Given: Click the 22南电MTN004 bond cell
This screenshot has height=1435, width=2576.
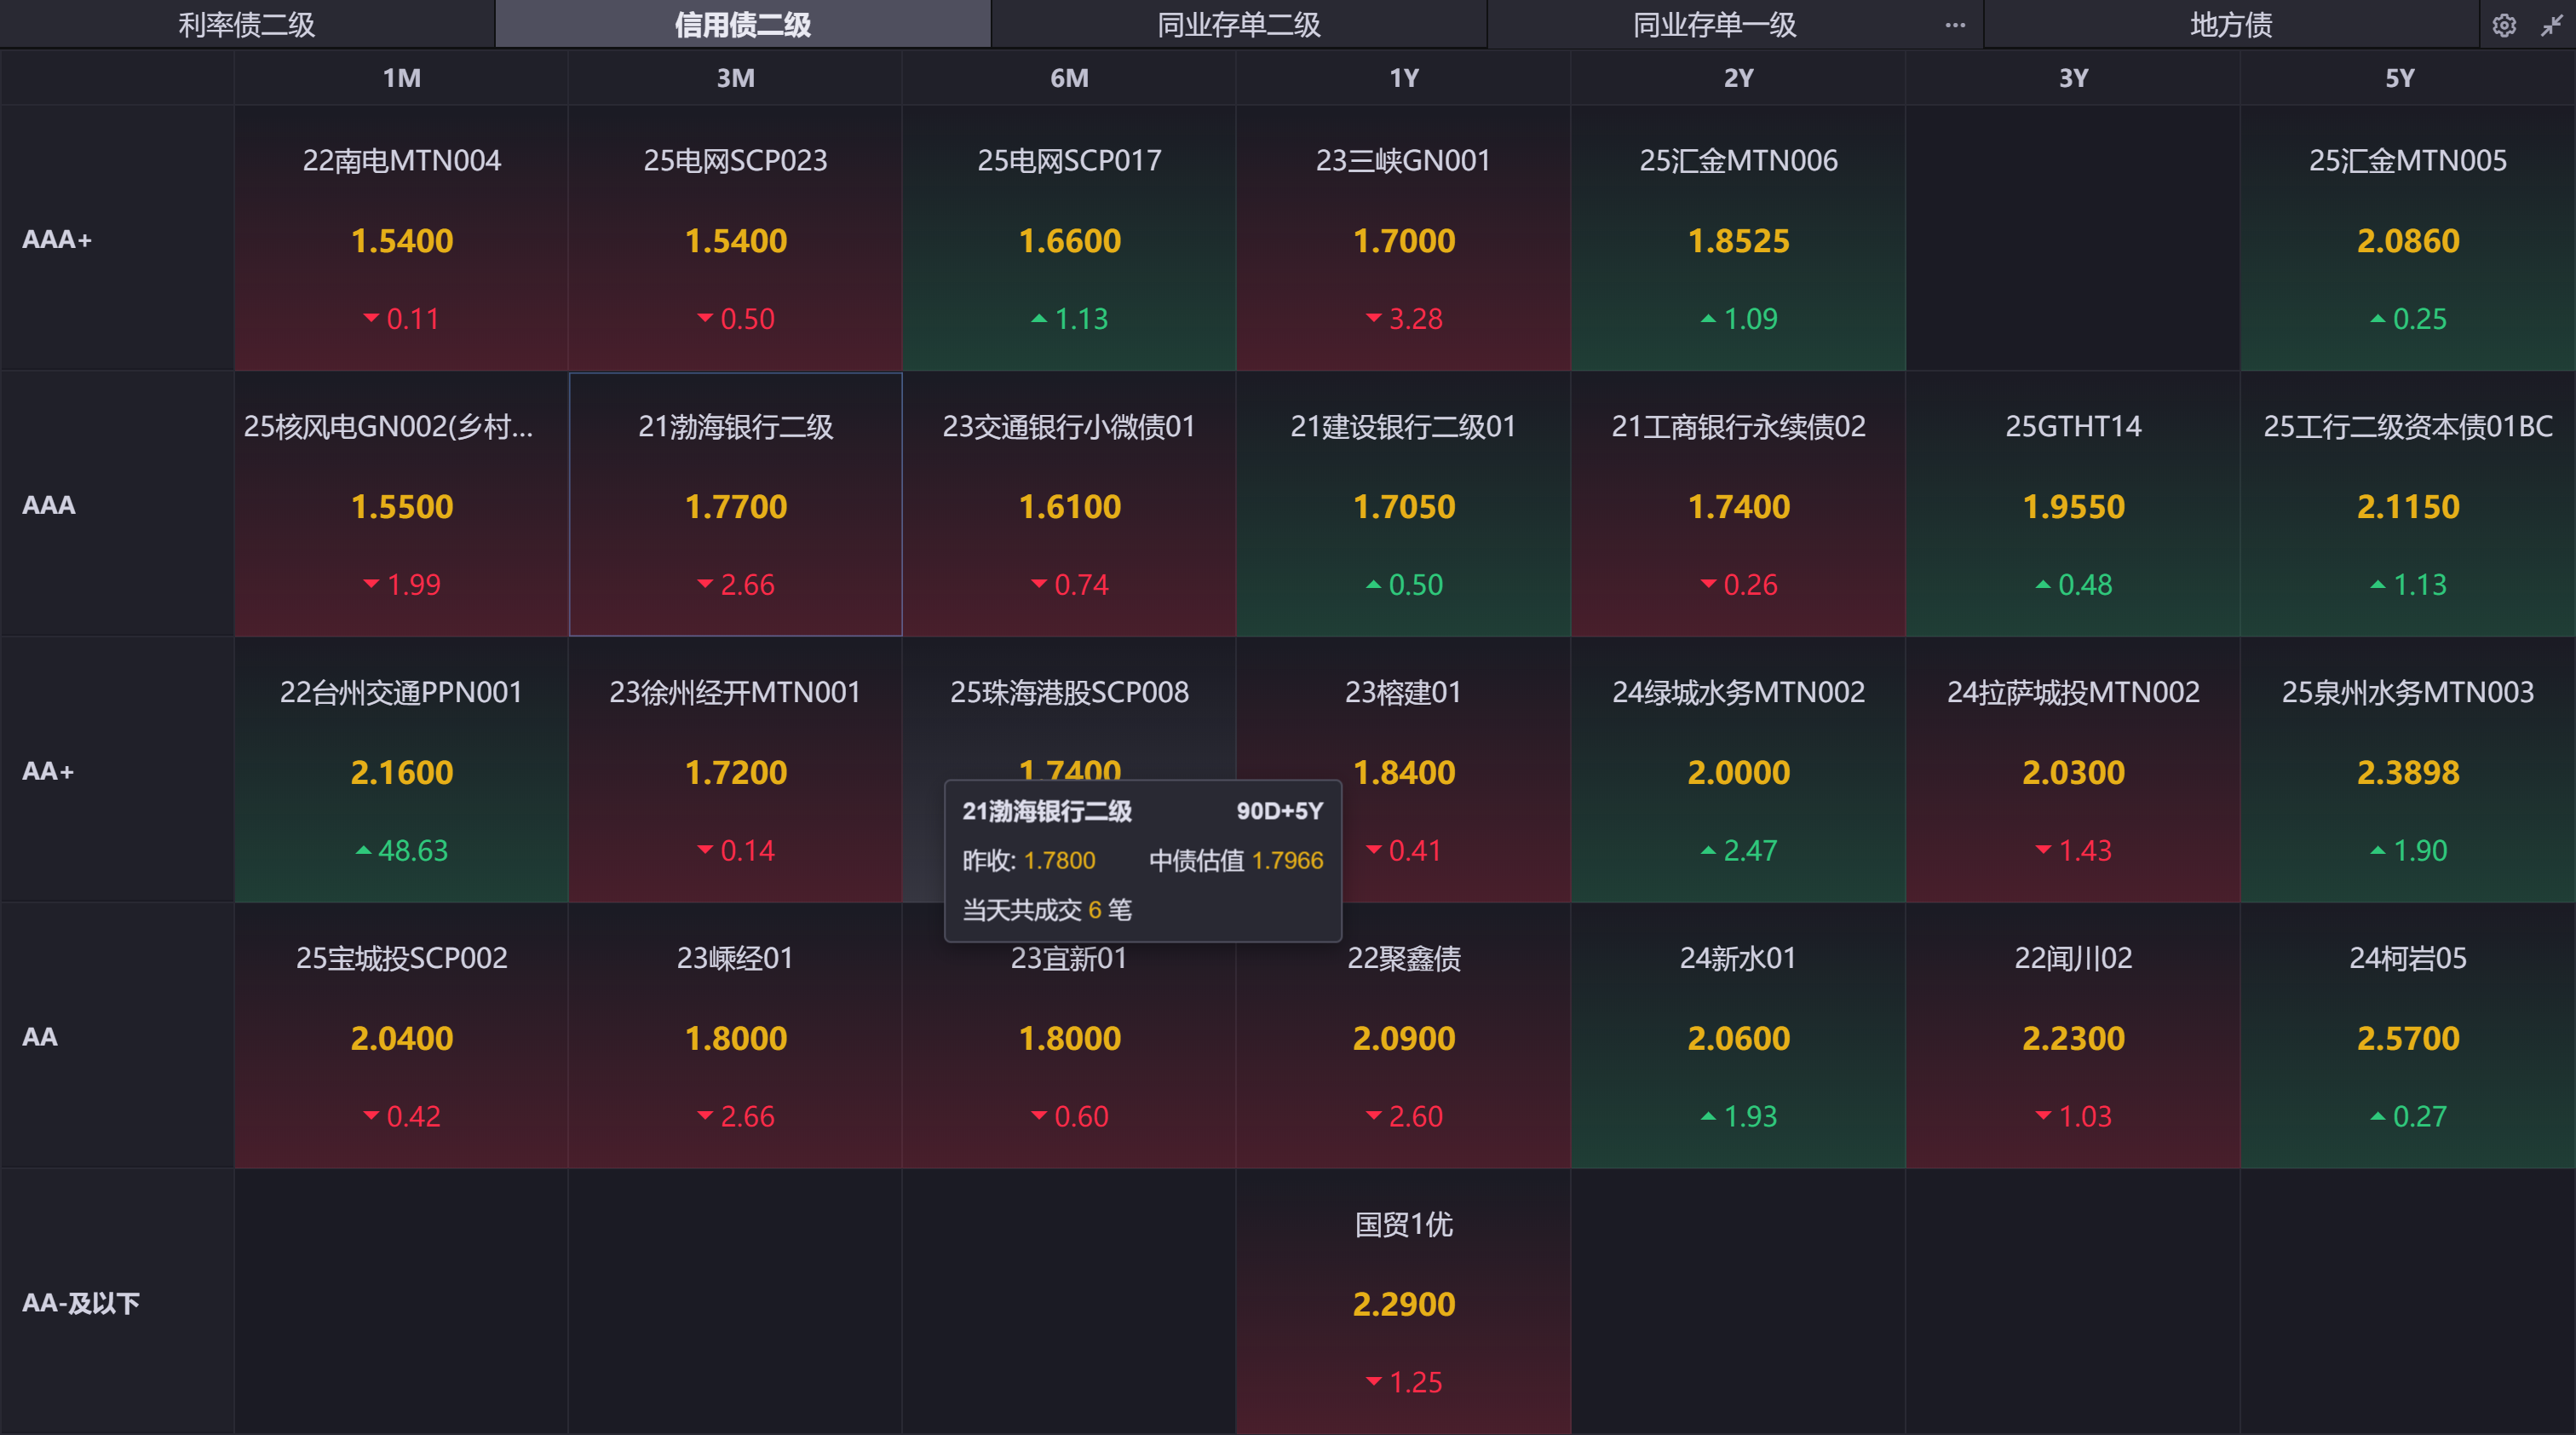Looking at the screenshot, I should (x=401, y=239).
